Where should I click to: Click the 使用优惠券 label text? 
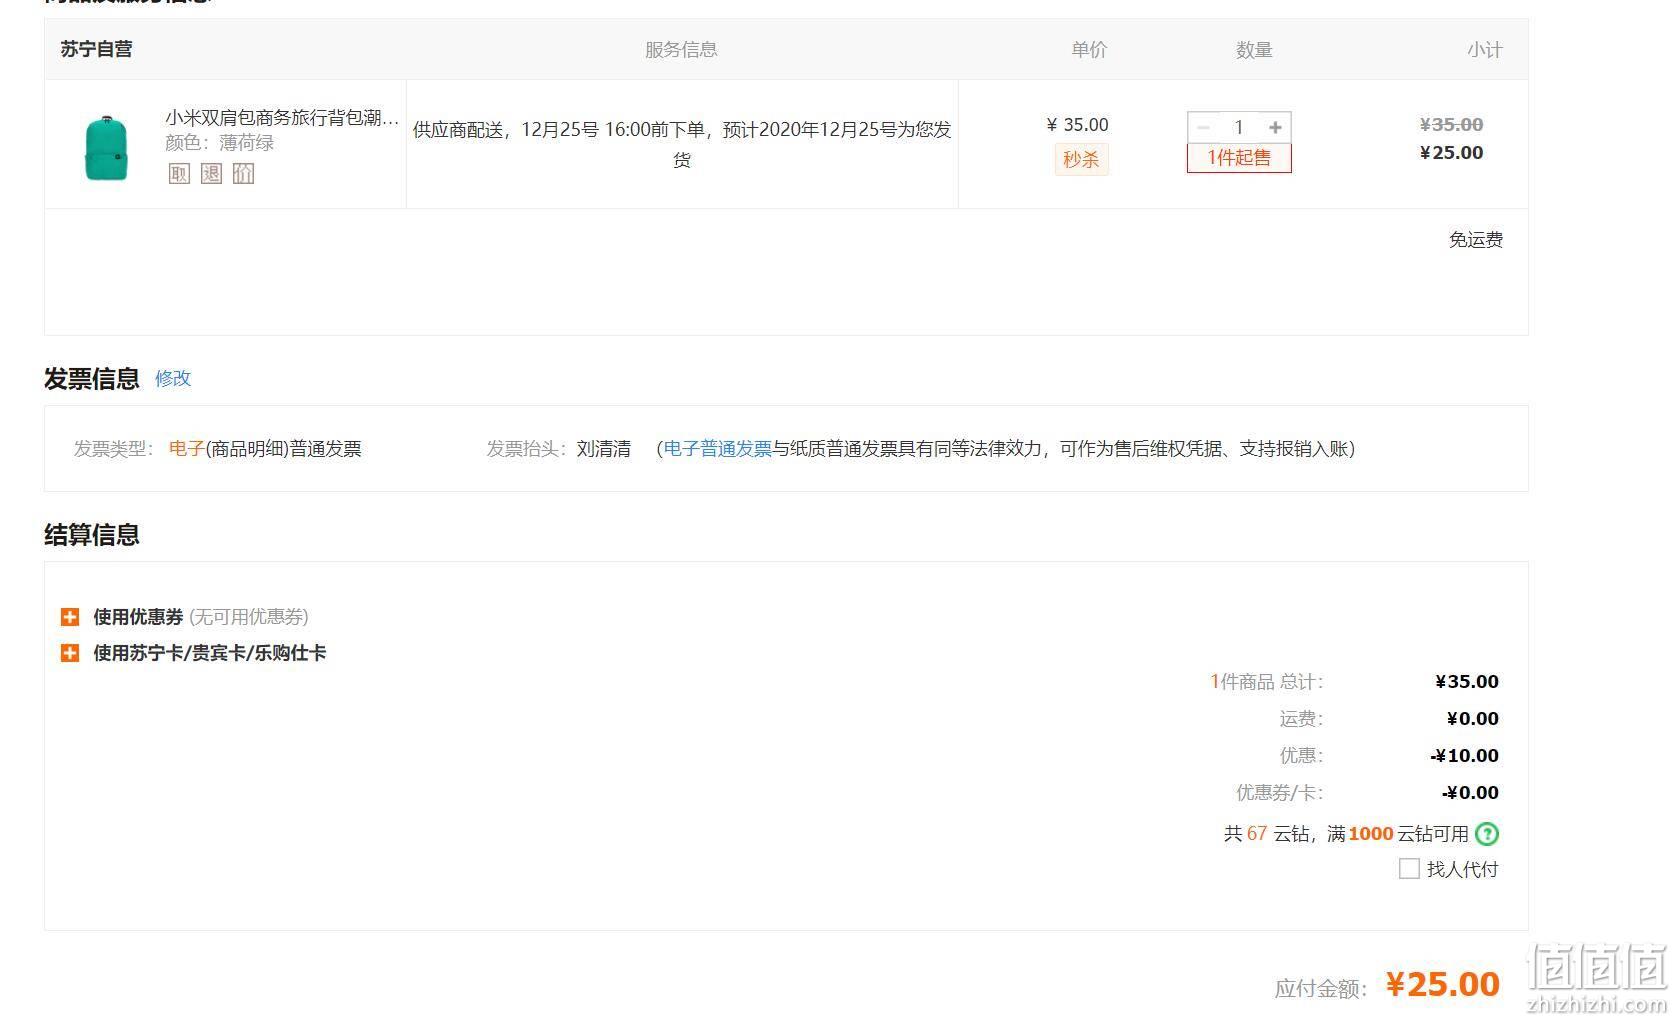pyautogui.click(x=138, y=617)
